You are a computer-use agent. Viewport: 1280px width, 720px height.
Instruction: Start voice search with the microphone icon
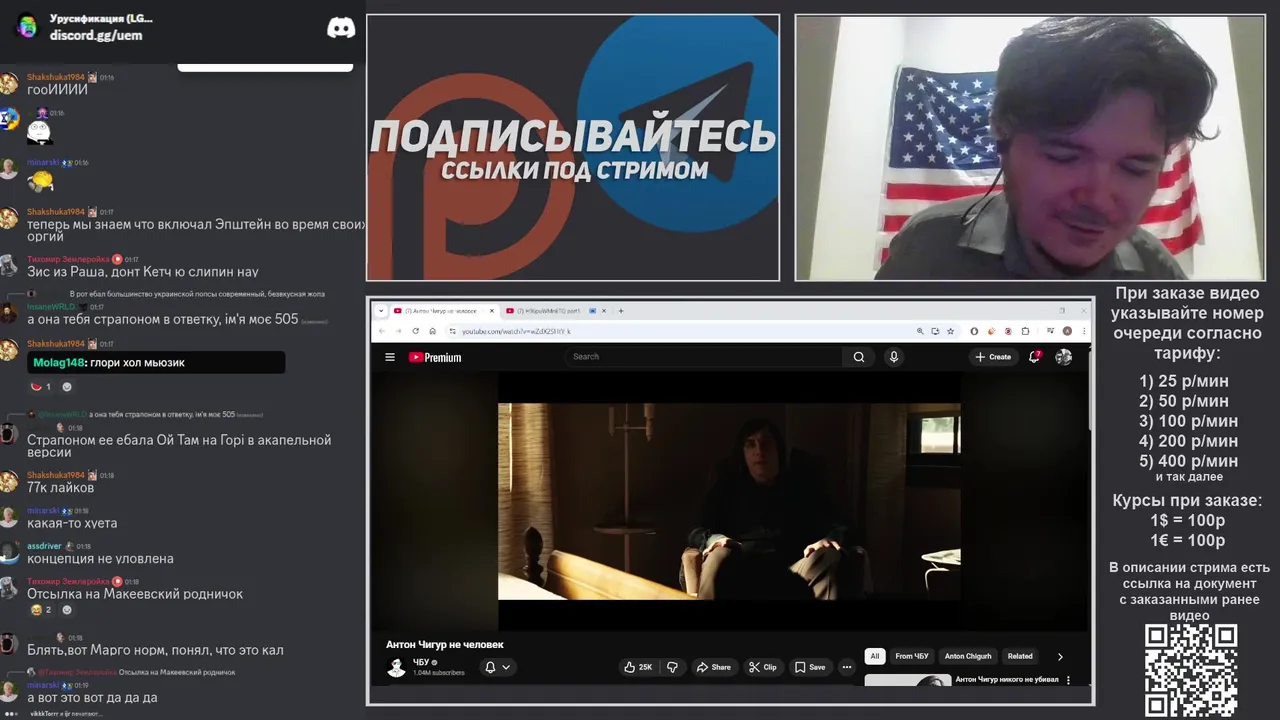click(x=894, y=357)
